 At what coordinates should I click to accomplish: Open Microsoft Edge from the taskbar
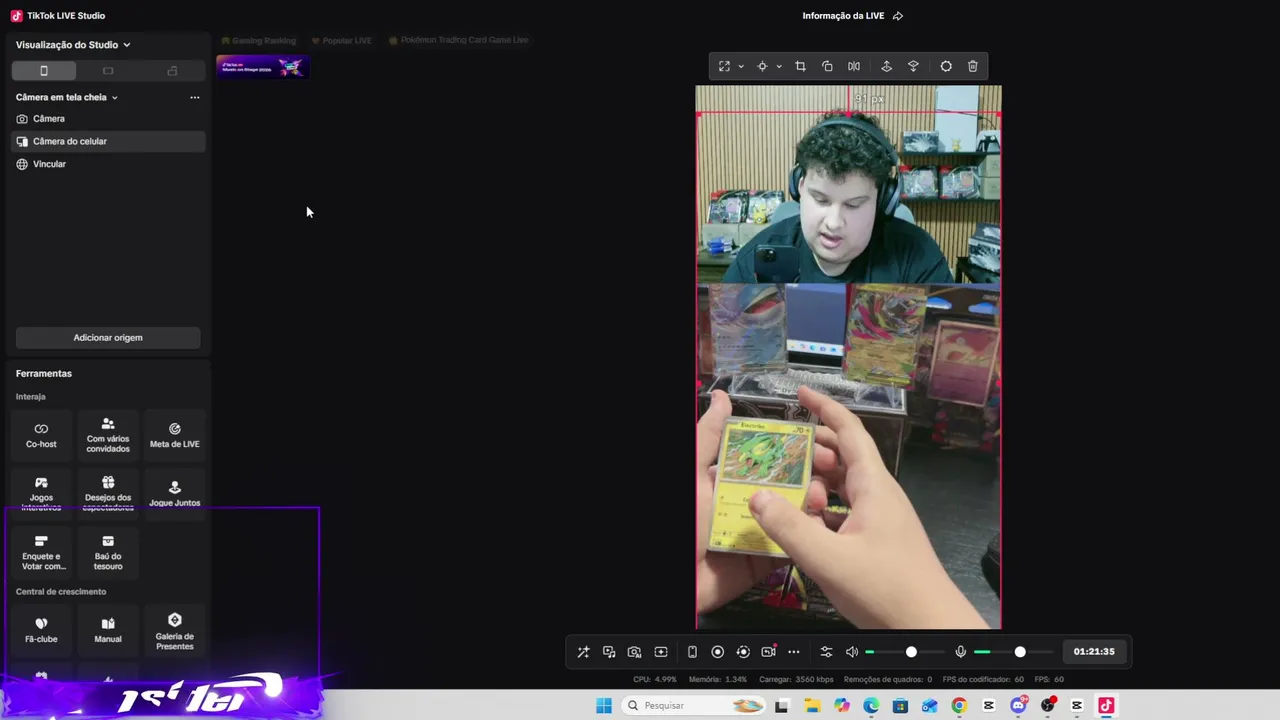point(871,706)
